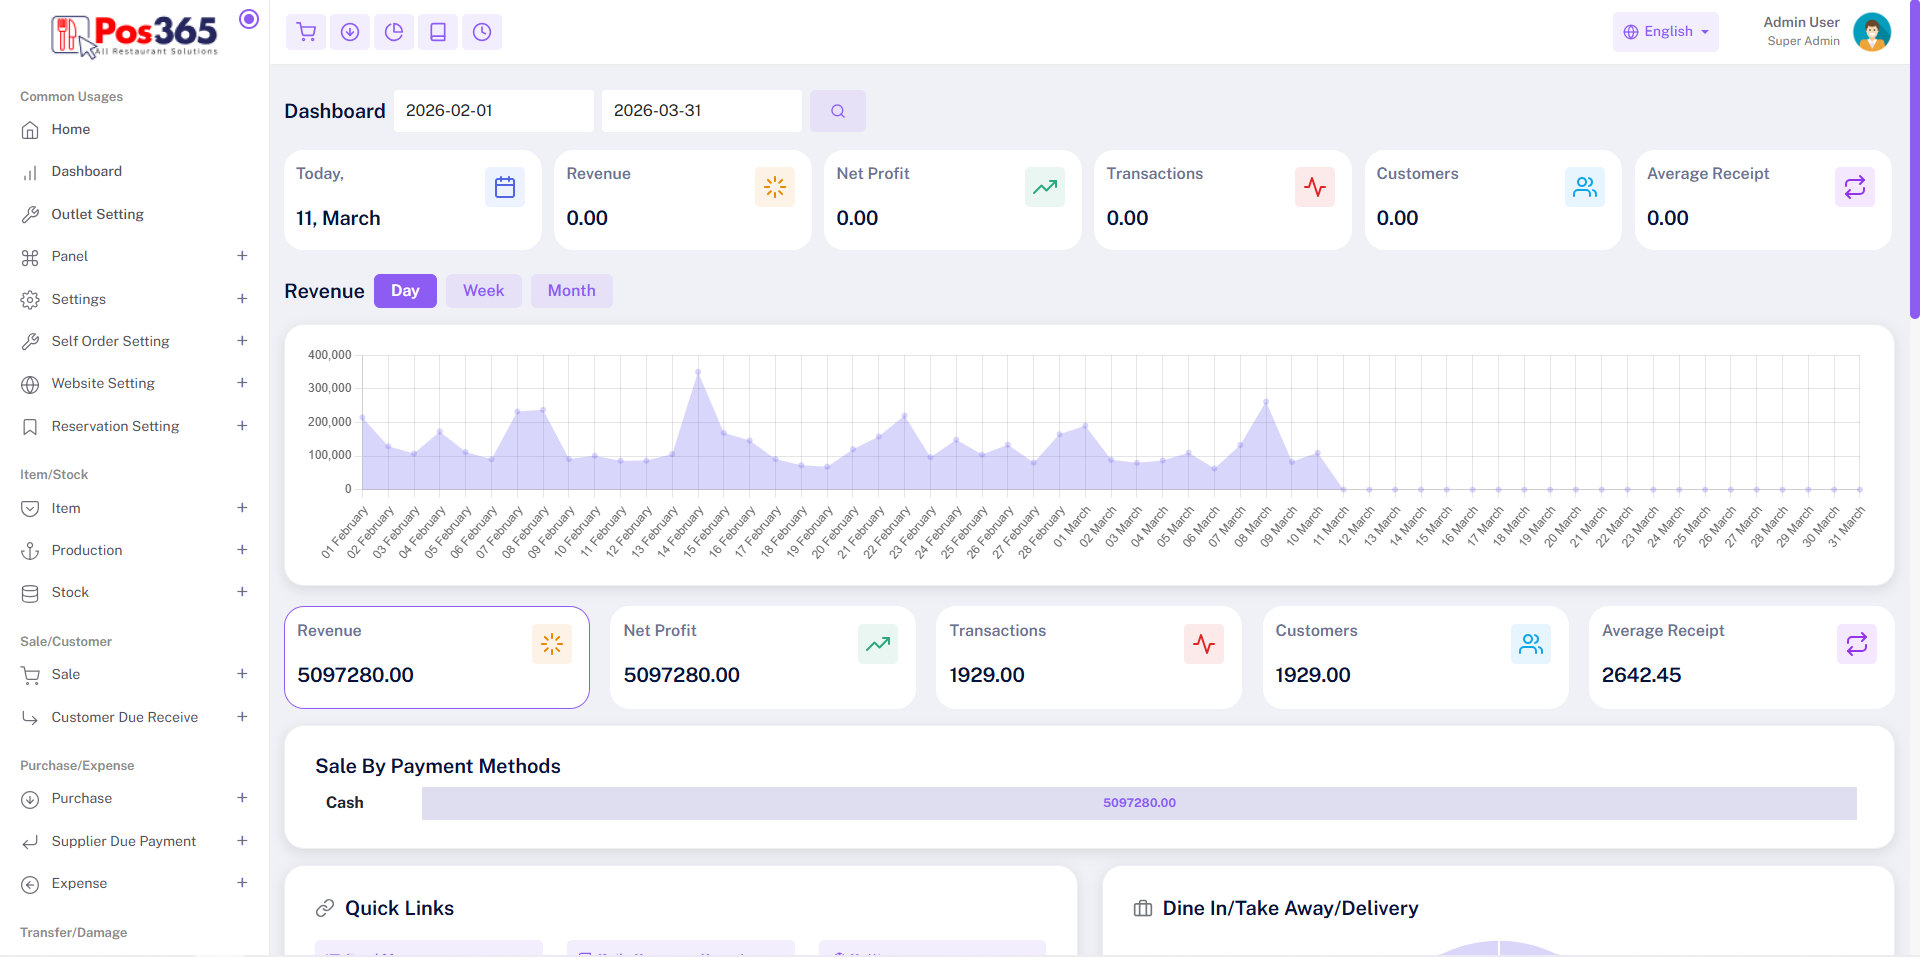
Task: Click the book icon in top toolbar
Action: 438,32
